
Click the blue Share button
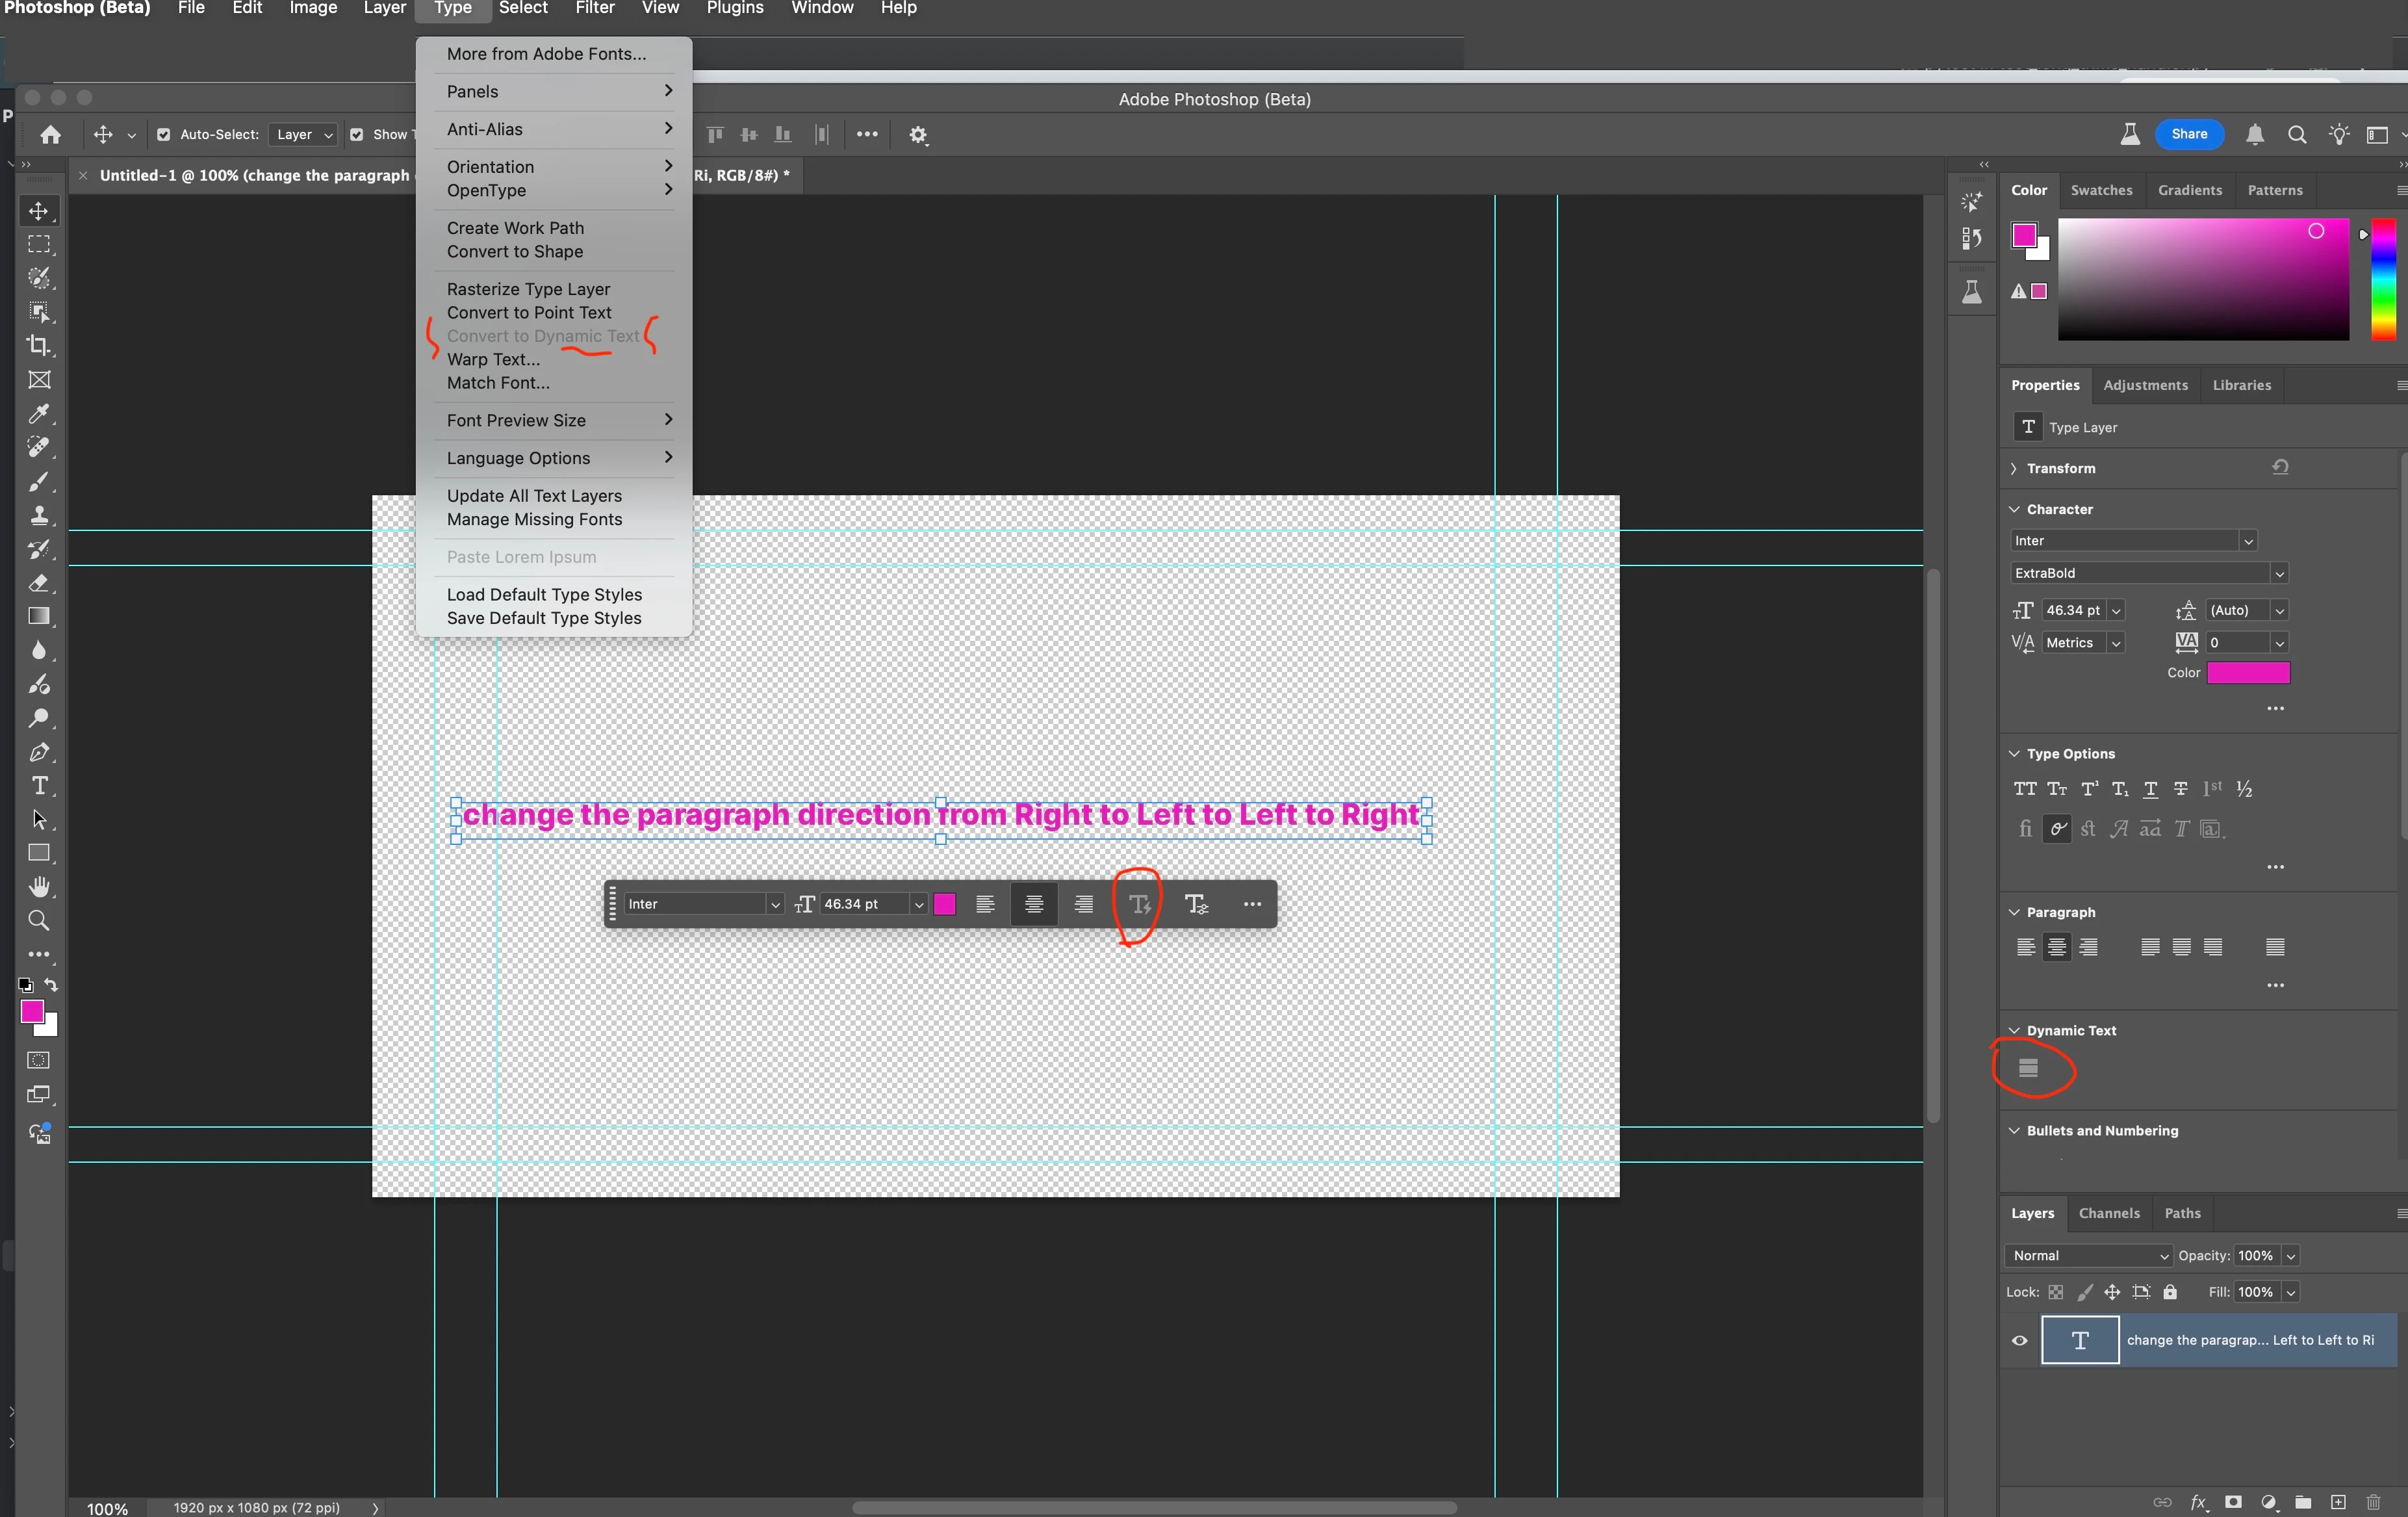pyautogui.click(x=2188, y=134)
